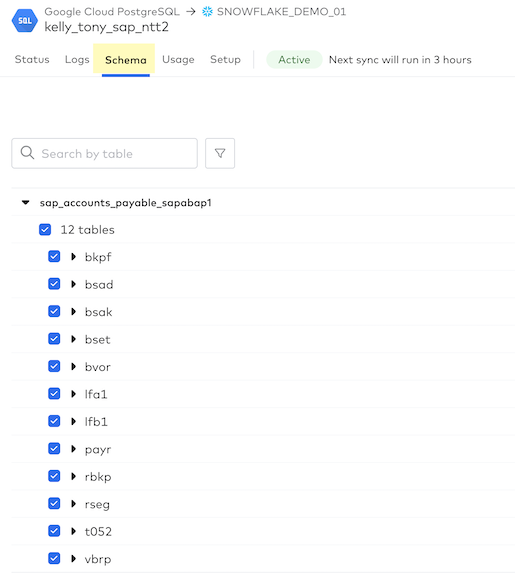The width and height of the screenshot is (515, 575).
Task: Expand the bvor table columns
Action: pos(73,366)
